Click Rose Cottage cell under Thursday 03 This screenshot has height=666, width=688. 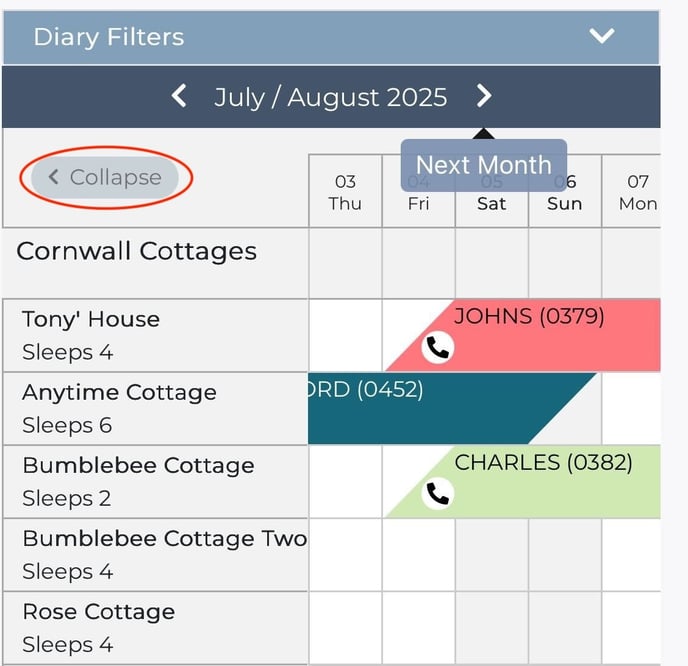click(345, 628)
